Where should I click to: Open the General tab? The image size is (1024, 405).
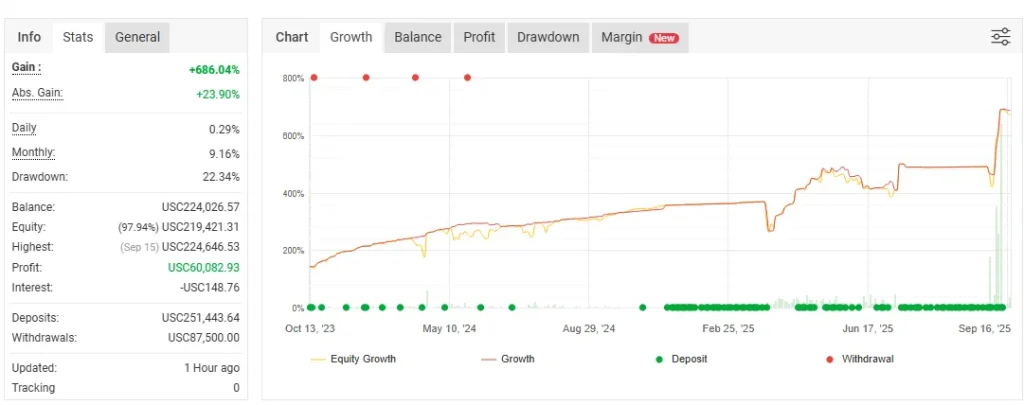click(137, 37)
